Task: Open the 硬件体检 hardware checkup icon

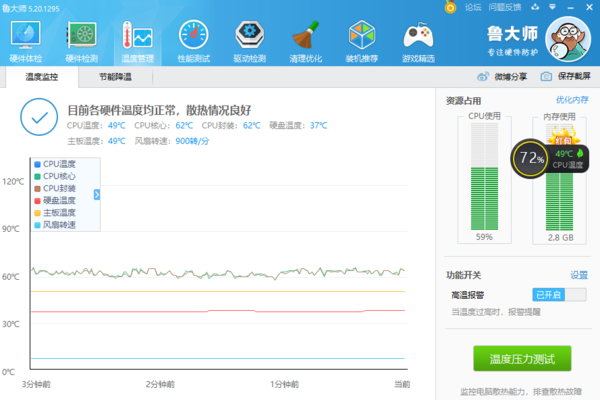Action: click(x=25, y=41)
